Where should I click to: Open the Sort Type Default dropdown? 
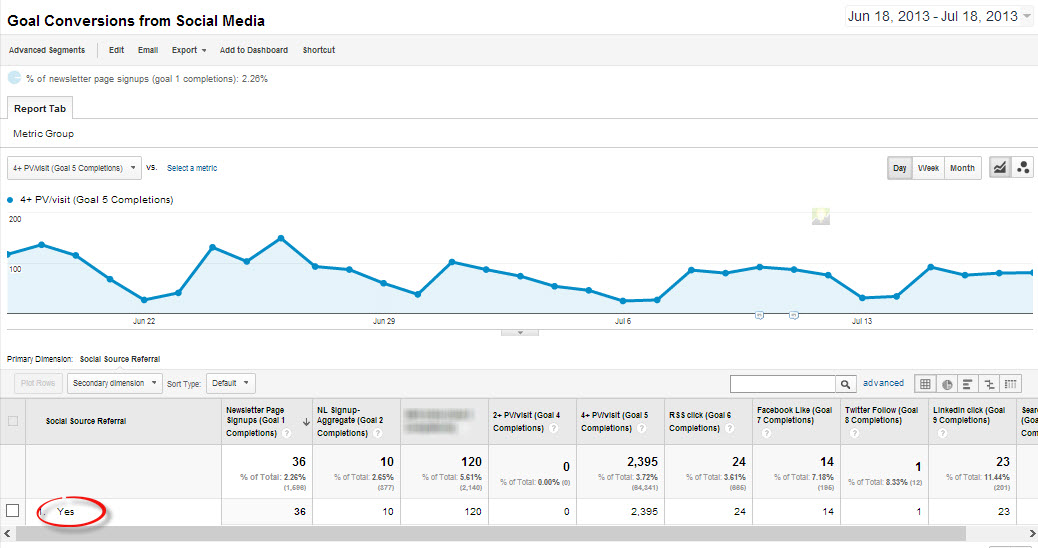coord(232,383)
